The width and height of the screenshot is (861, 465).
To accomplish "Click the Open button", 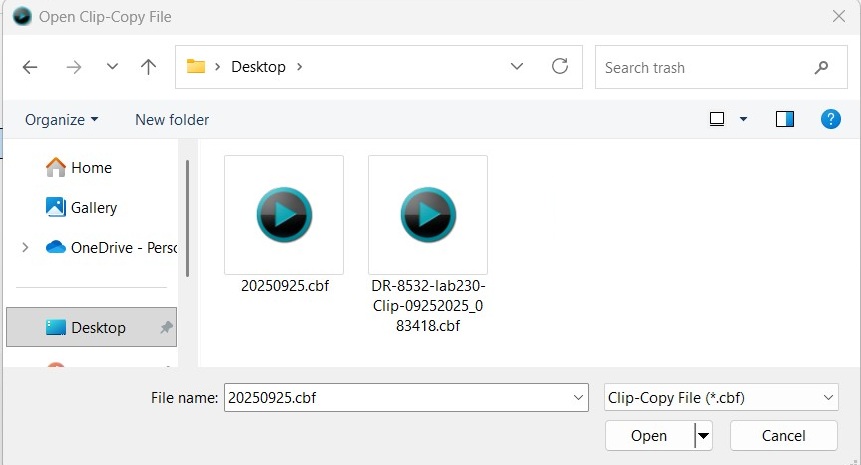I will (x=649, y=436).
